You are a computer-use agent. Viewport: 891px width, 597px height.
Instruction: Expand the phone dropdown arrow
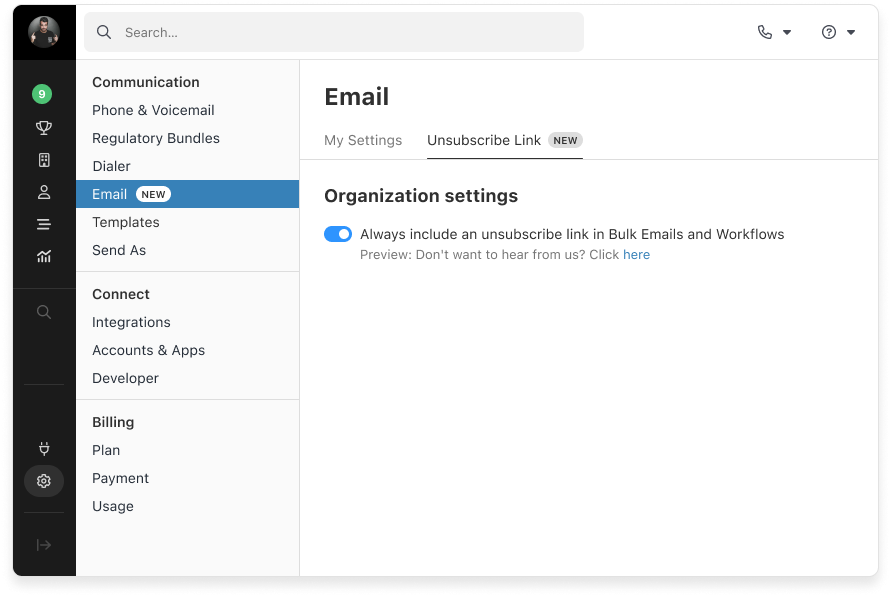tap(787, 32)
